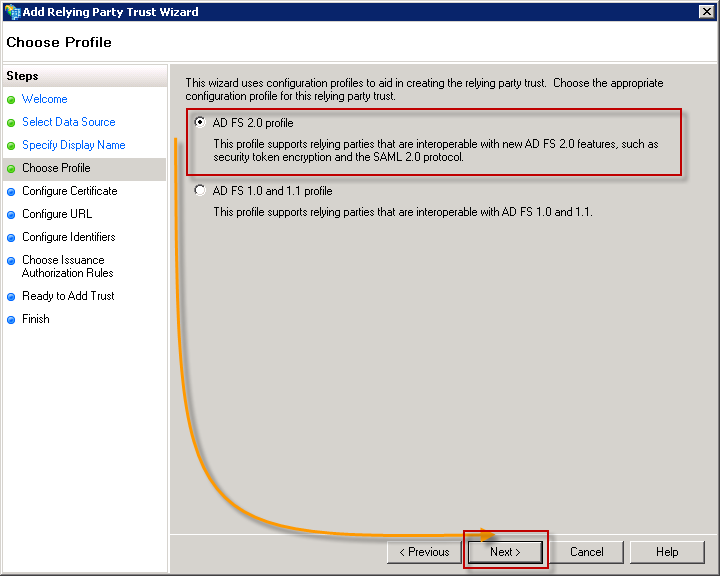Click the green bullet beside Specify Display Name

tap(11, 146)
